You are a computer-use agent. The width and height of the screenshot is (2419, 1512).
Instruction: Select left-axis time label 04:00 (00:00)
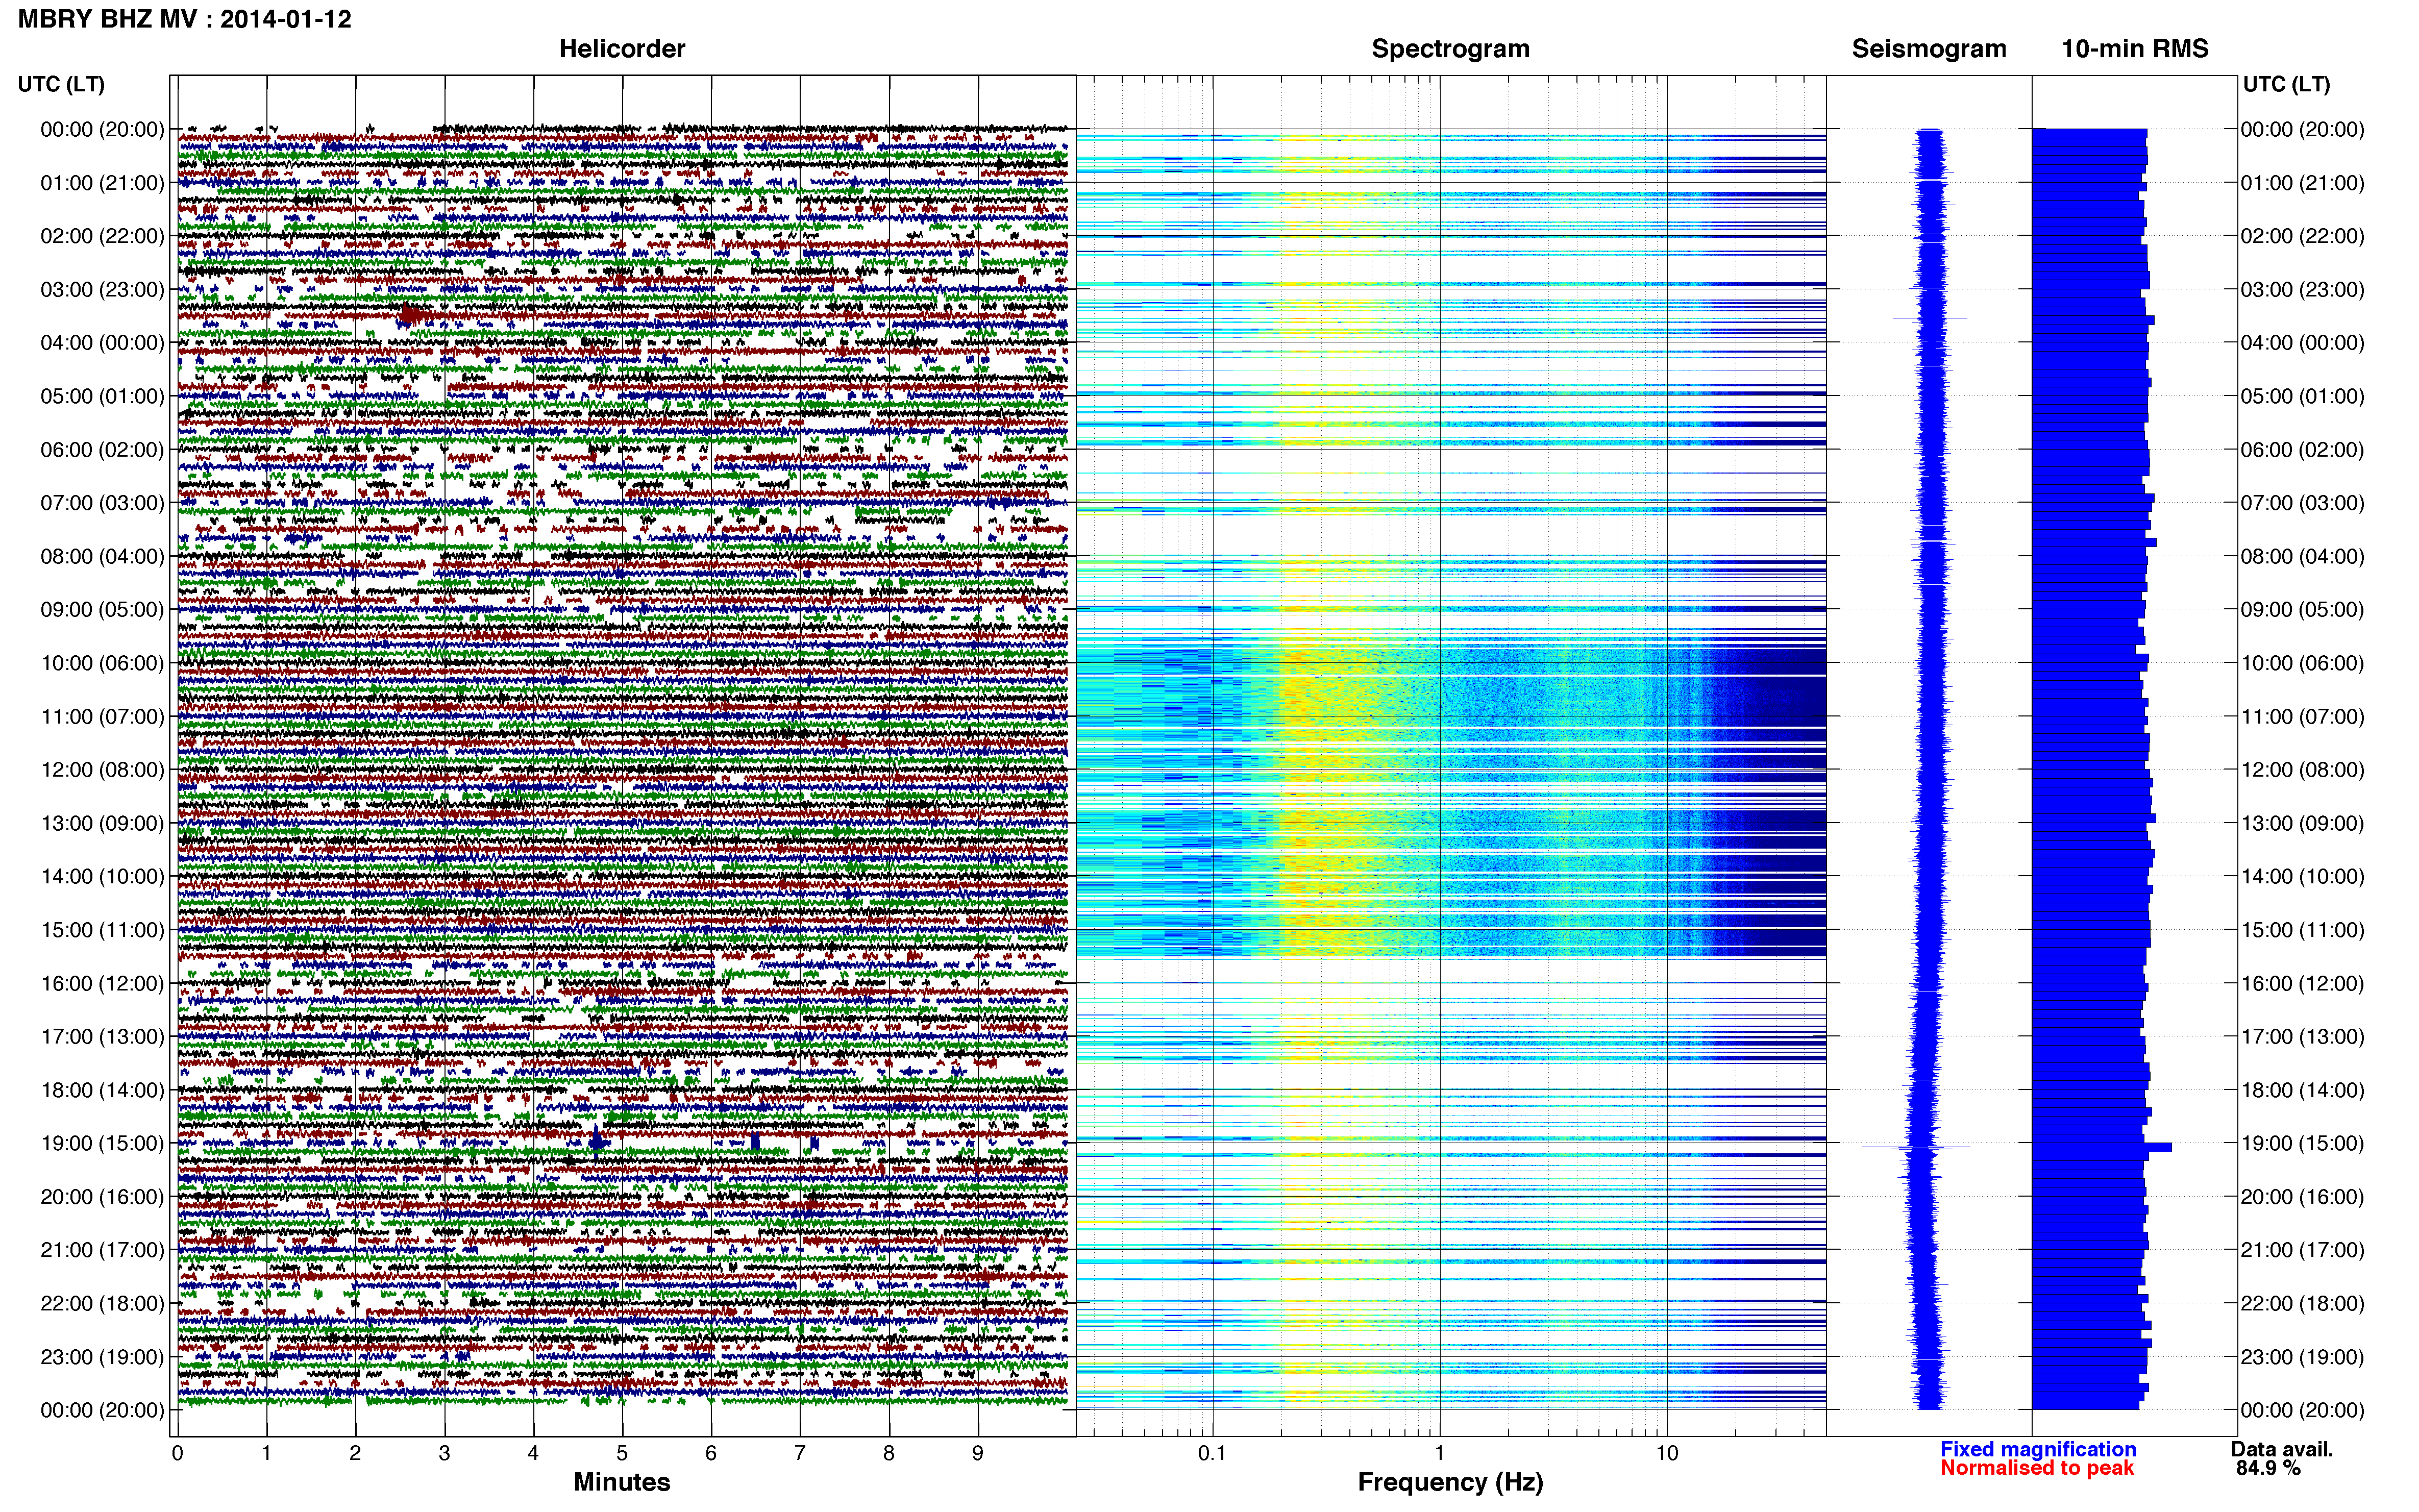tap(102, 343)
